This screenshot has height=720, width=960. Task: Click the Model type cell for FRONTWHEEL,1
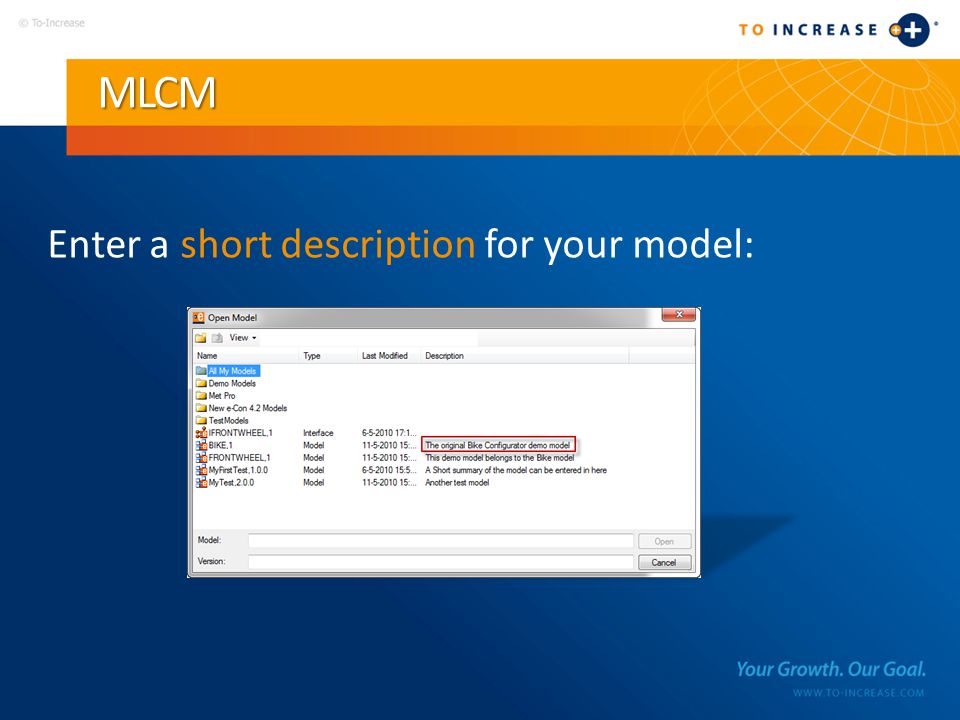313,457
